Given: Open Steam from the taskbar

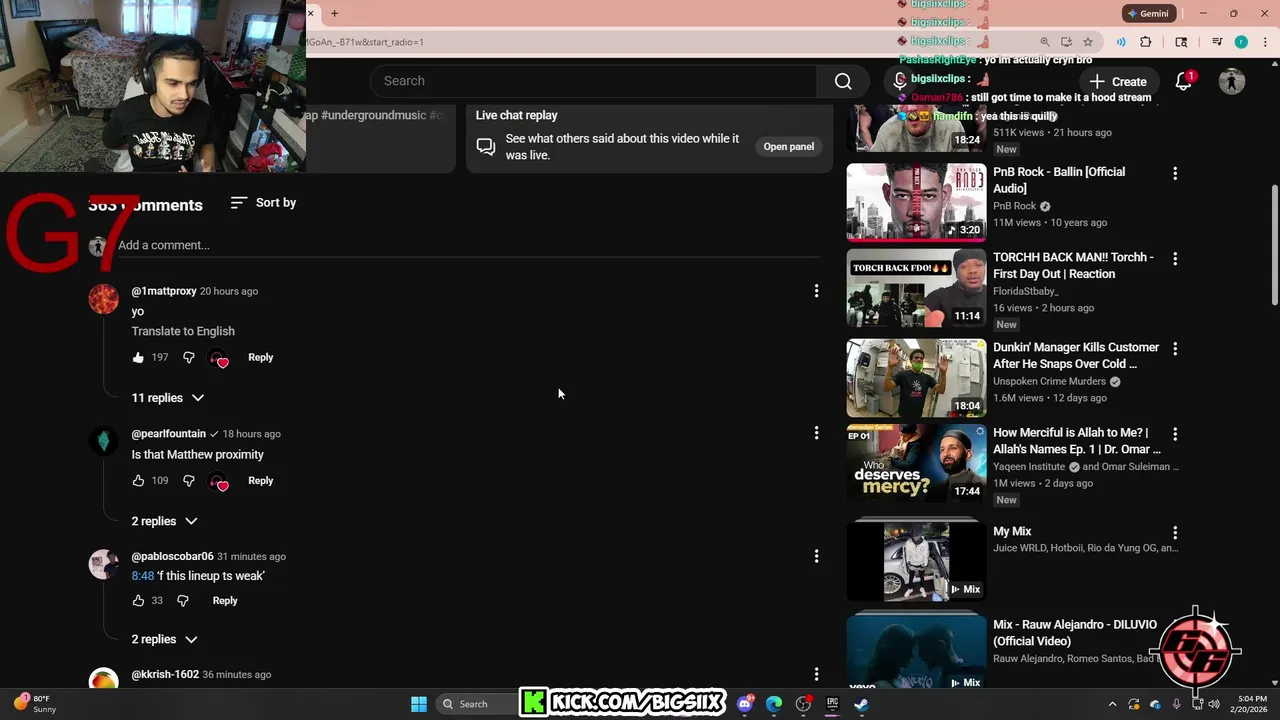Looking at the screenshot, I should tap(861, 704).
